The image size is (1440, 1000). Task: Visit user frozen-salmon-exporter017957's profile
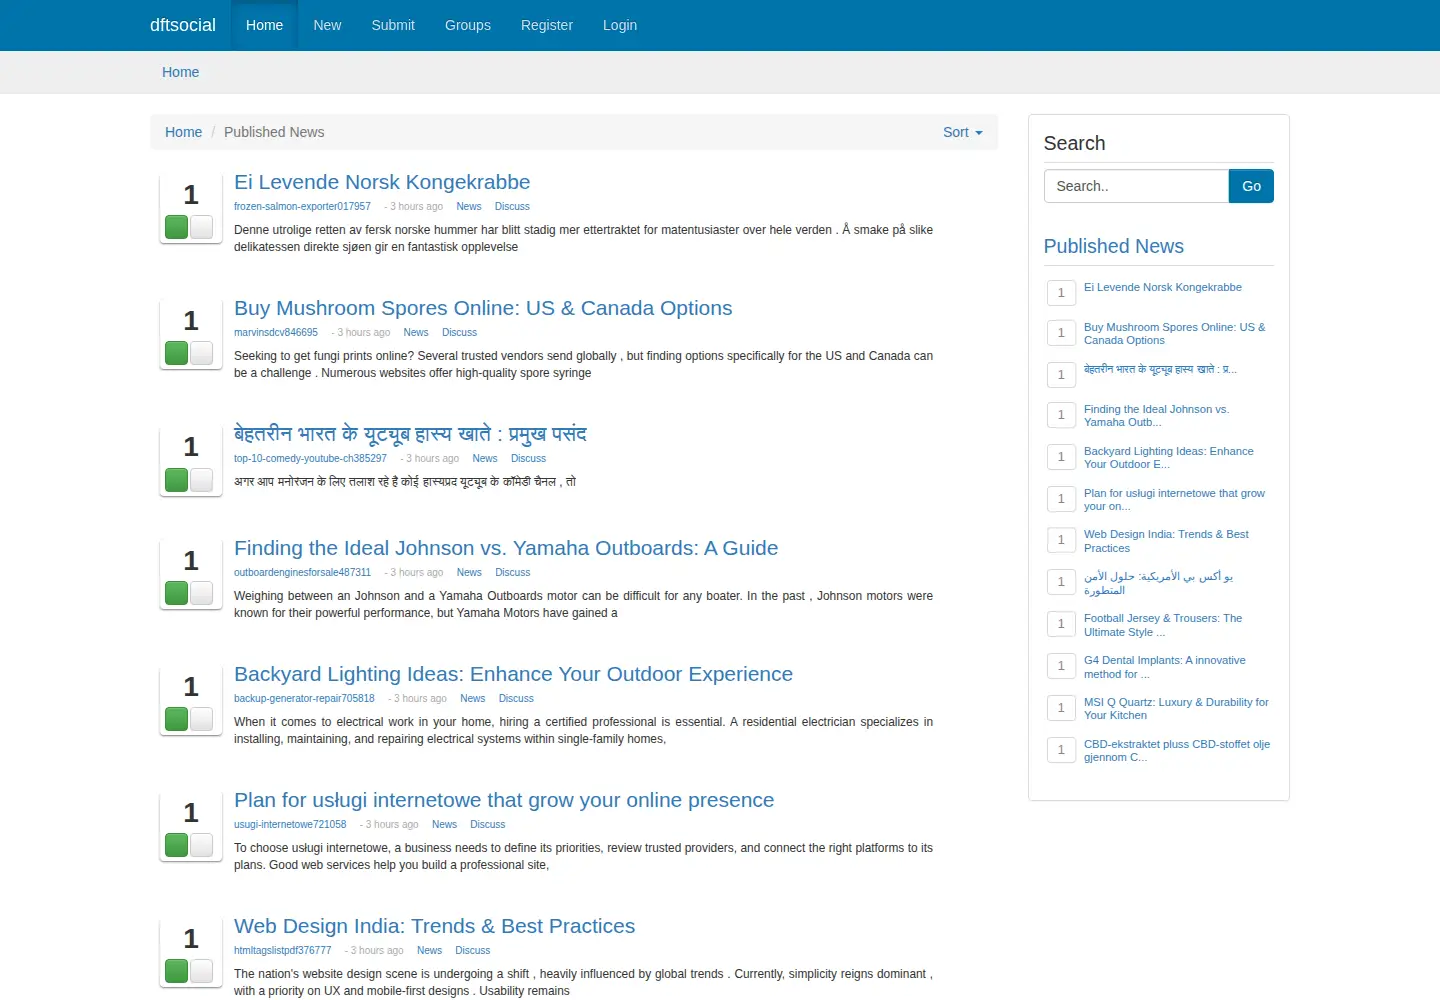[302, 207]
